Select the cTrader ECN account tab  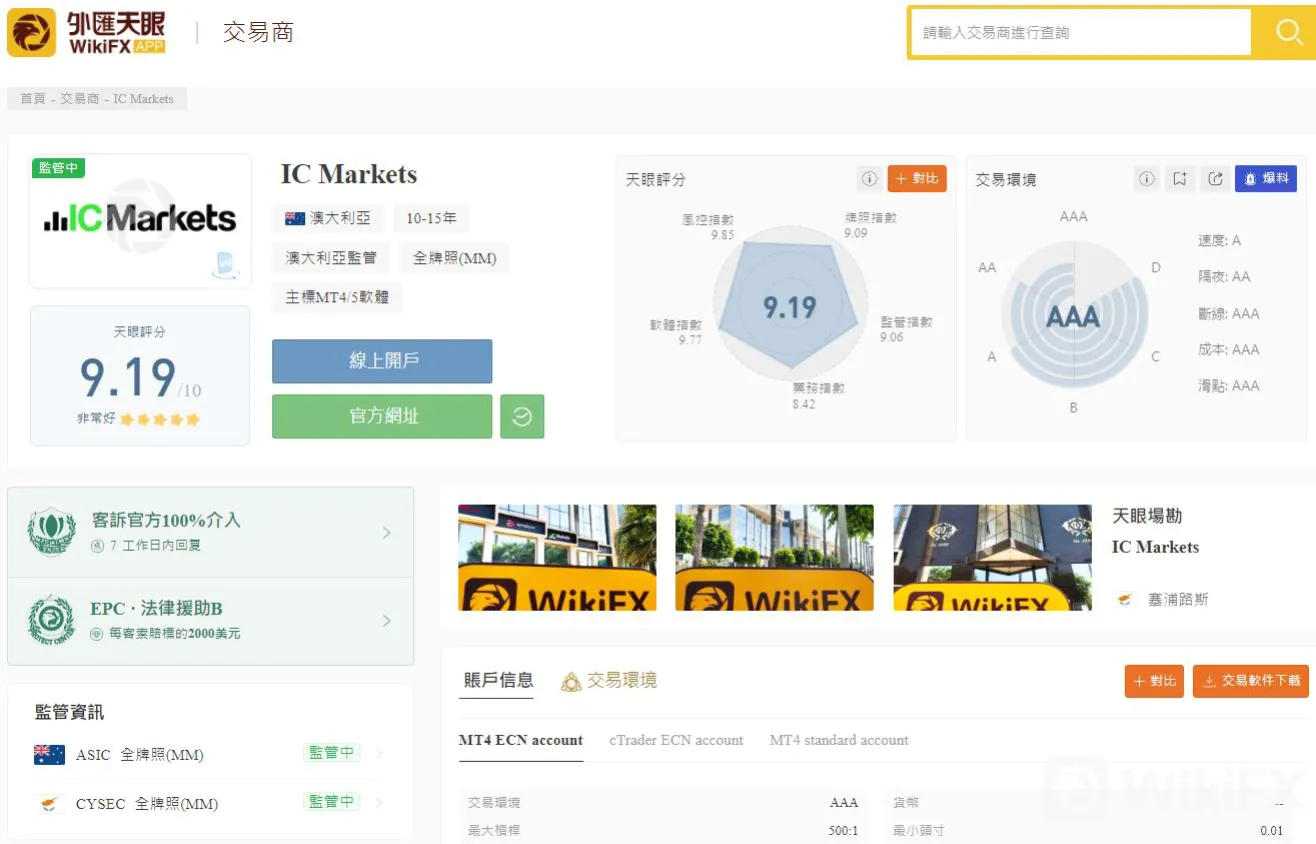677,741
